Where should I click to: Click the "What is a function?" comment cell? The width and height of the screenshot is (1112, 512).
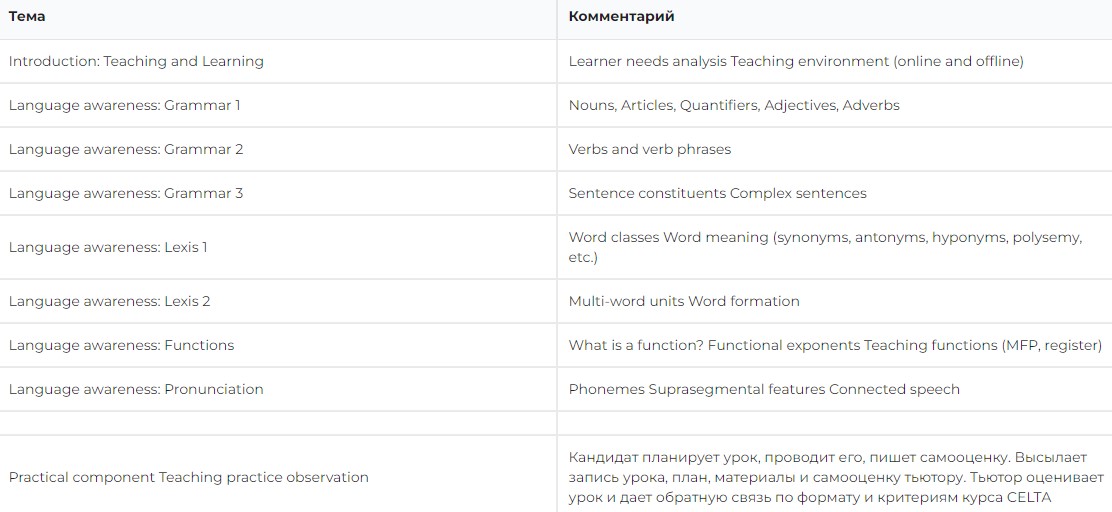[x=834, y=345]
